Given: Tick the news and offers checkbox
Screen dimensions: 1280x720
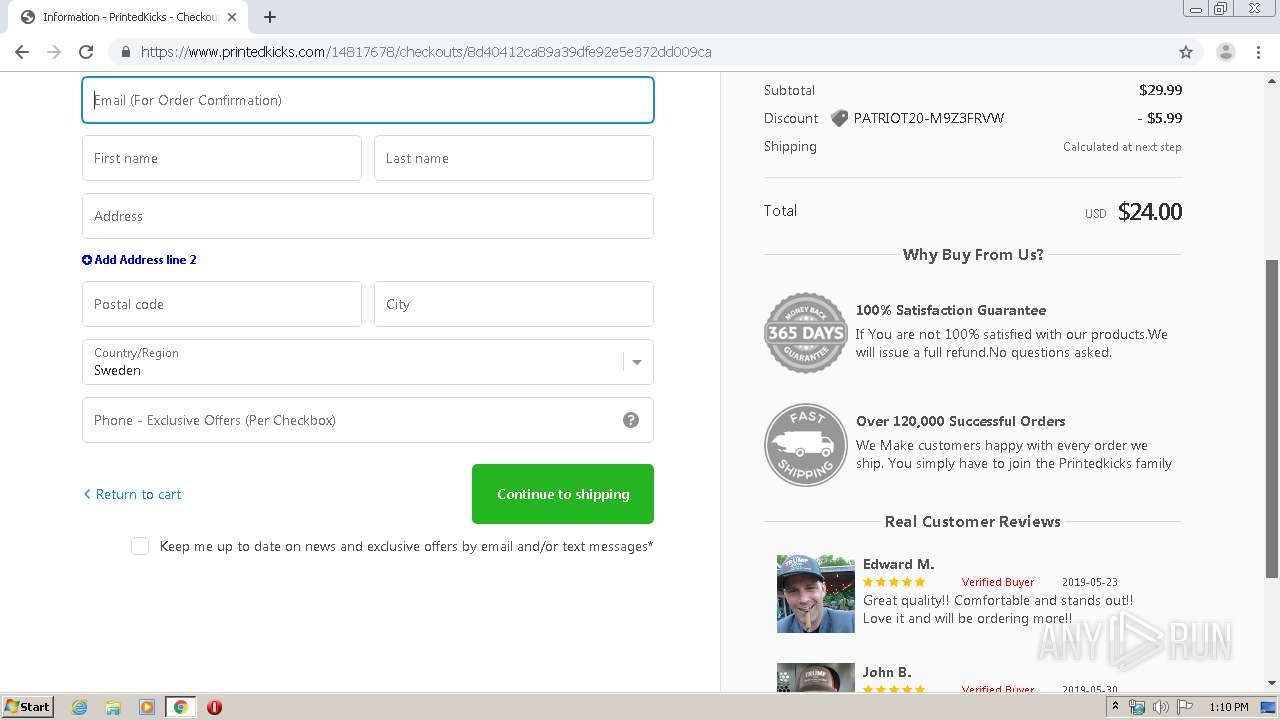Looking at the screenshot, I should click(x=140, y=546).
